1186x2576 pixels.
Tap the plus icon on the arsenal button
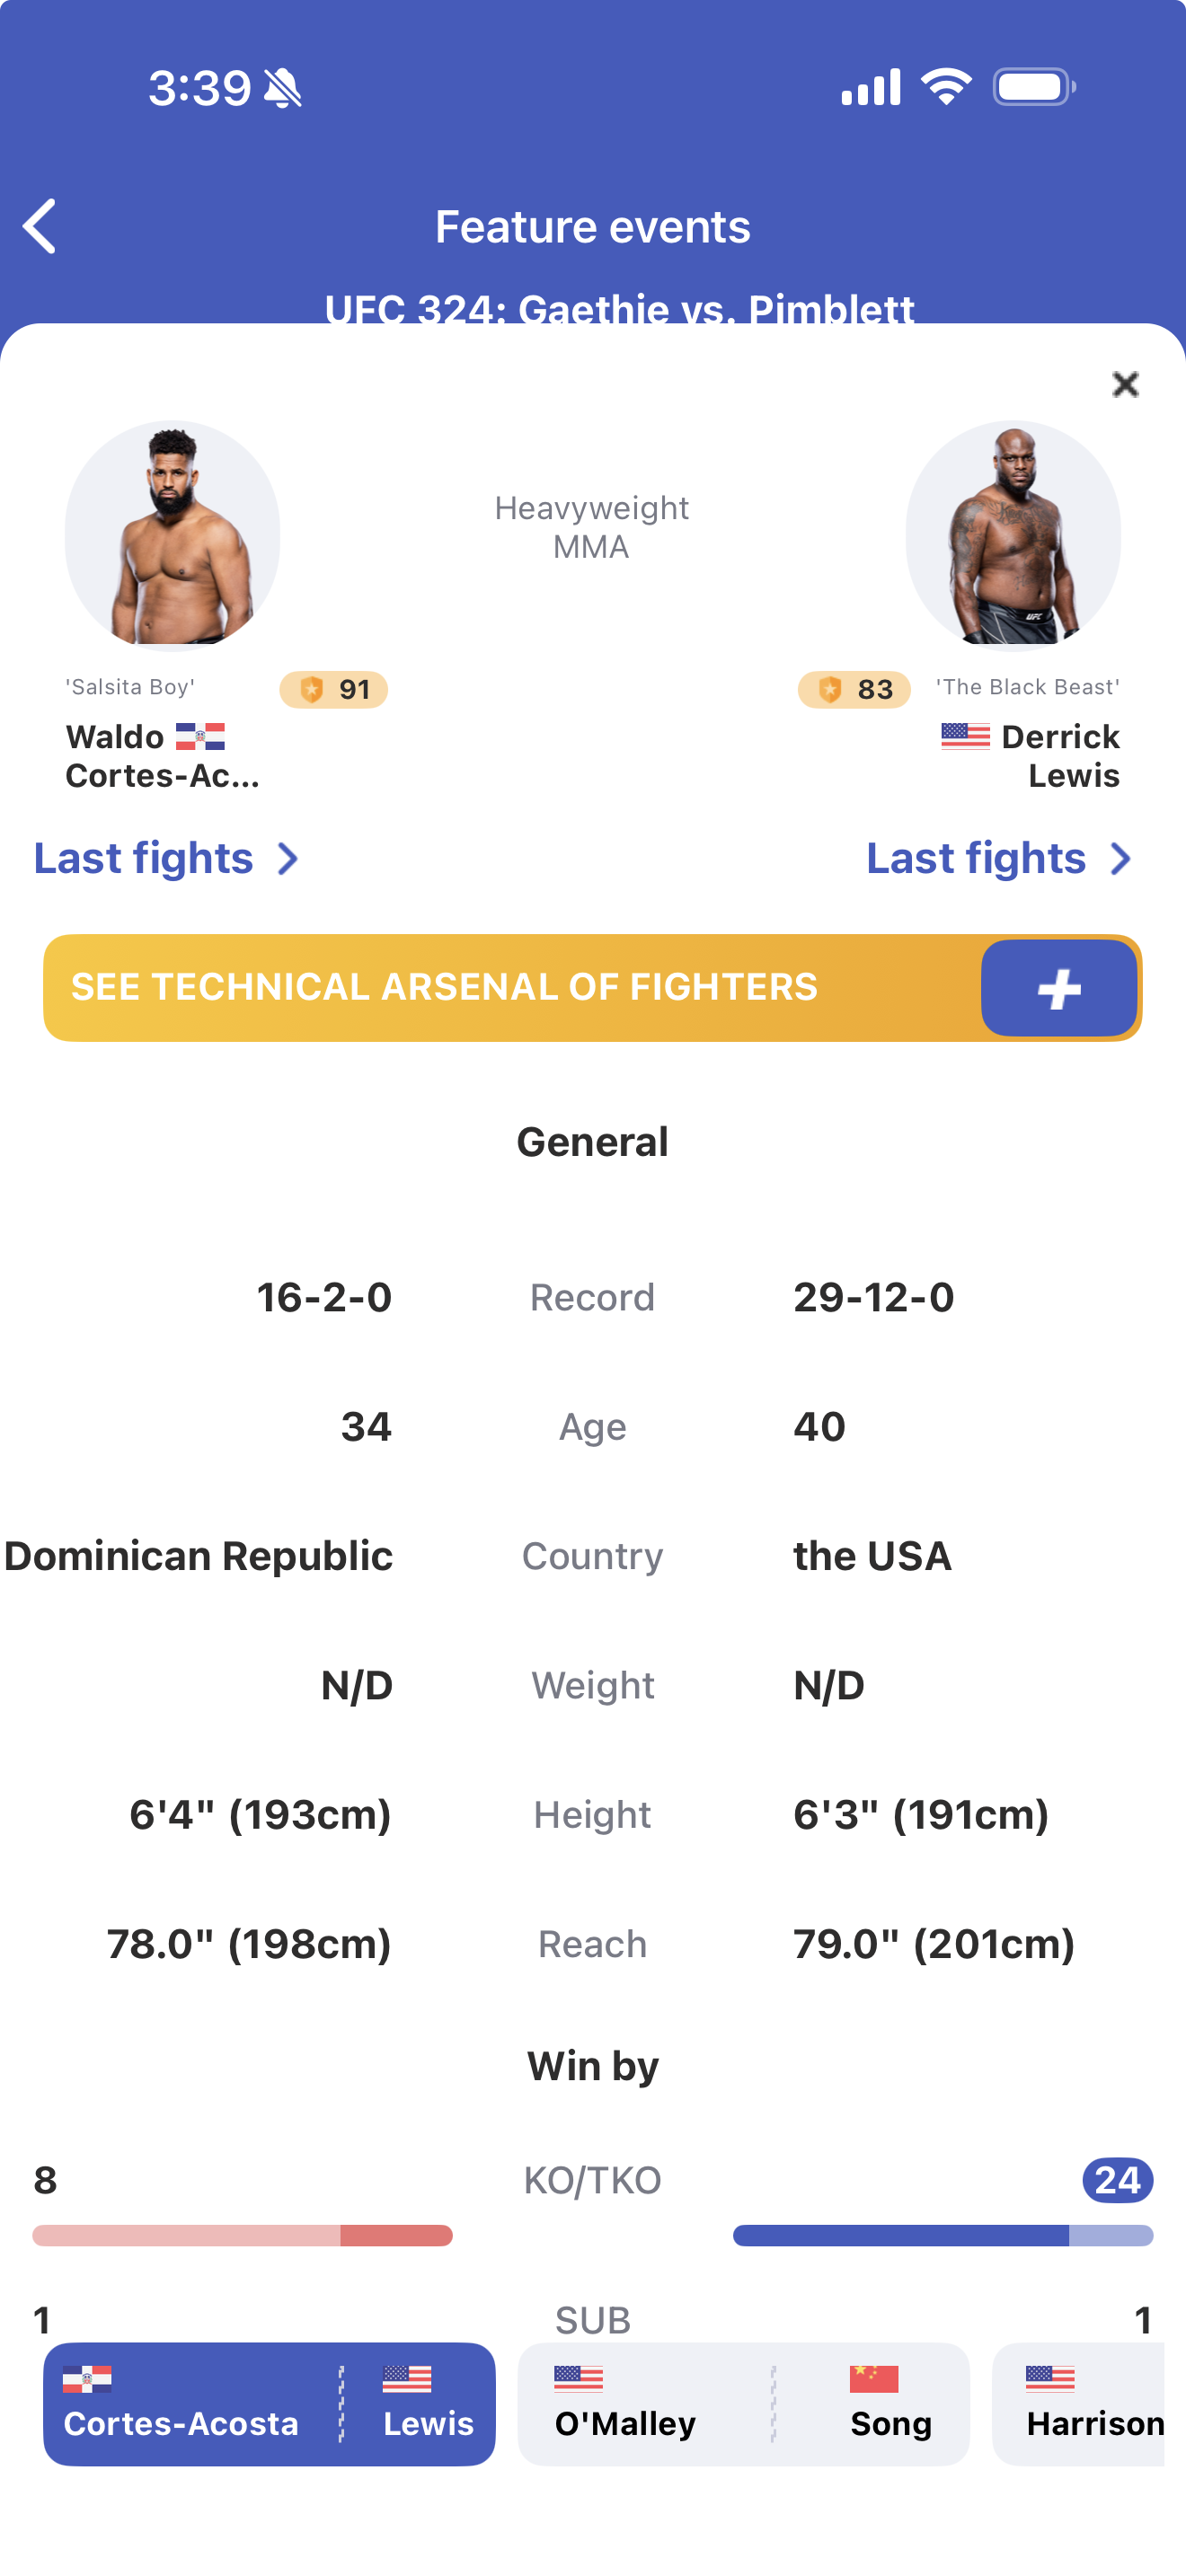click(1058, 988)
